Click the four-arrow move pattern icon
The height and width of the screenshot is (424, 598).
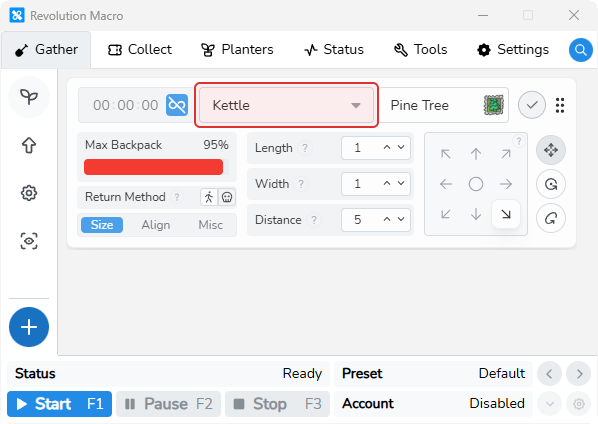click(x=551, y=150)
